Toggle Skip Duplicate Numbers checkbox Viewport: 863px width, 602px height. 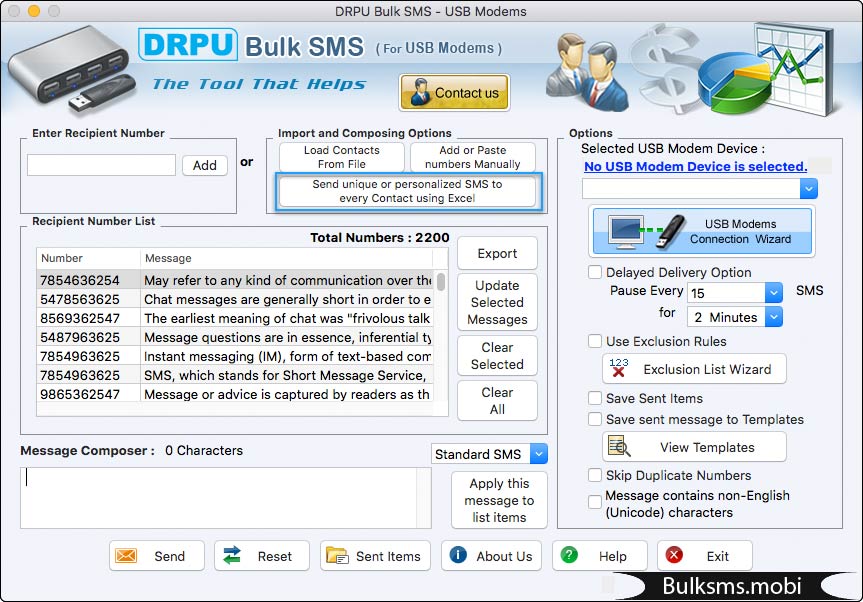[x=594, y=475]
